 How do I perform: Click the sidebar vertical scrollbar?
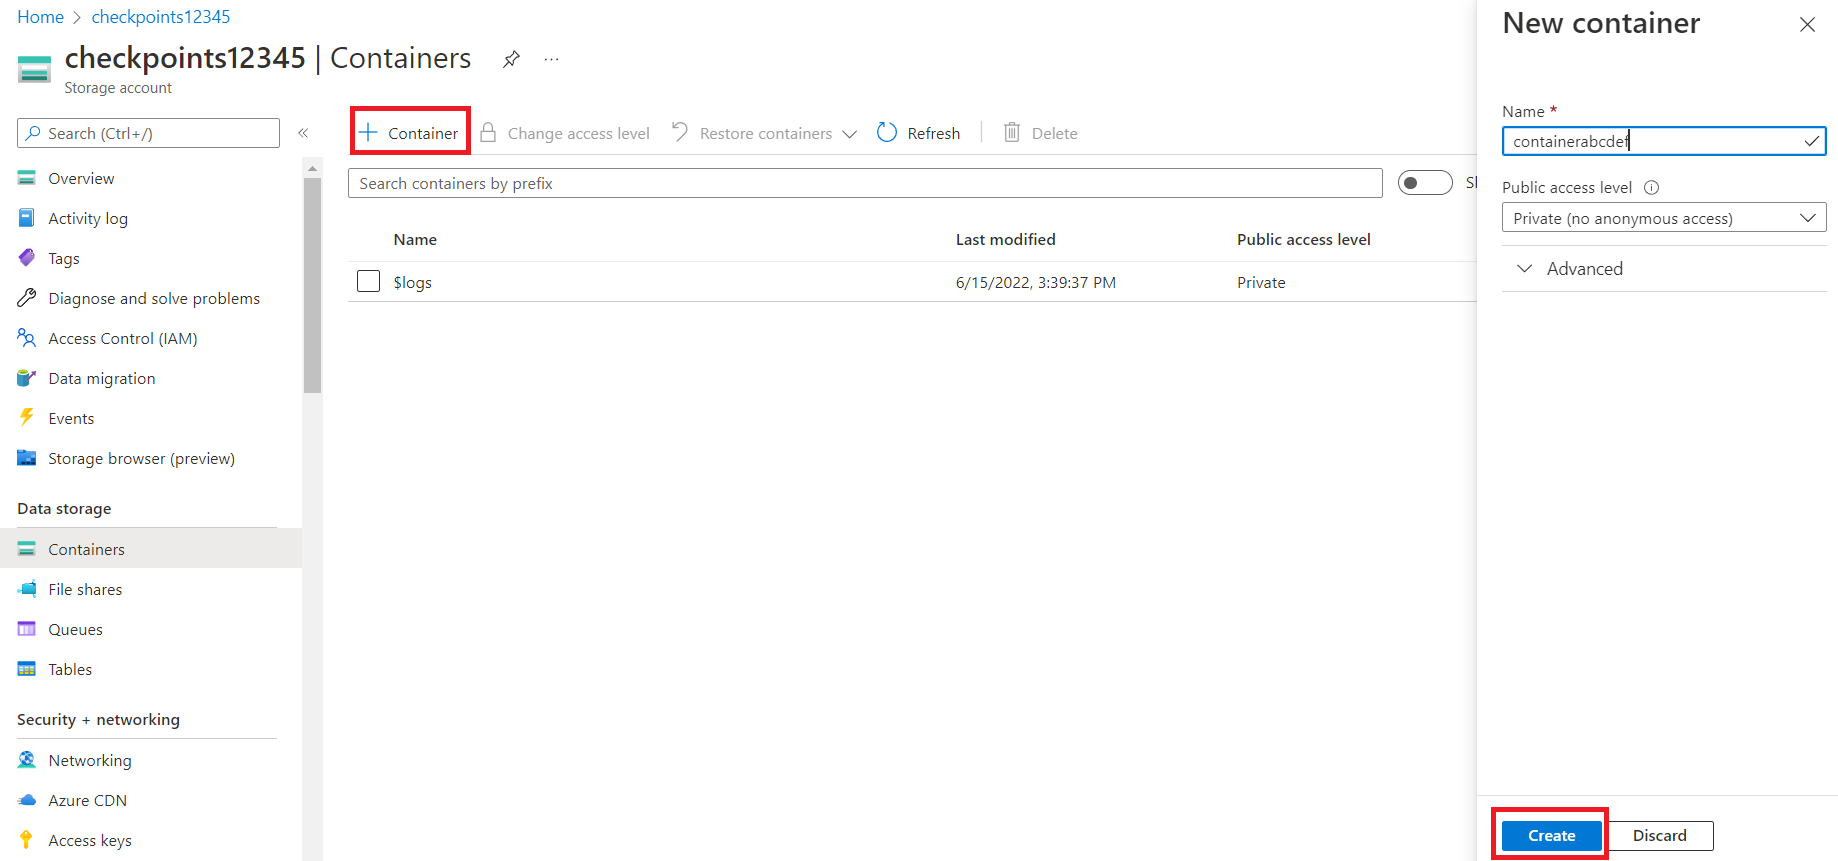point(312,285)
